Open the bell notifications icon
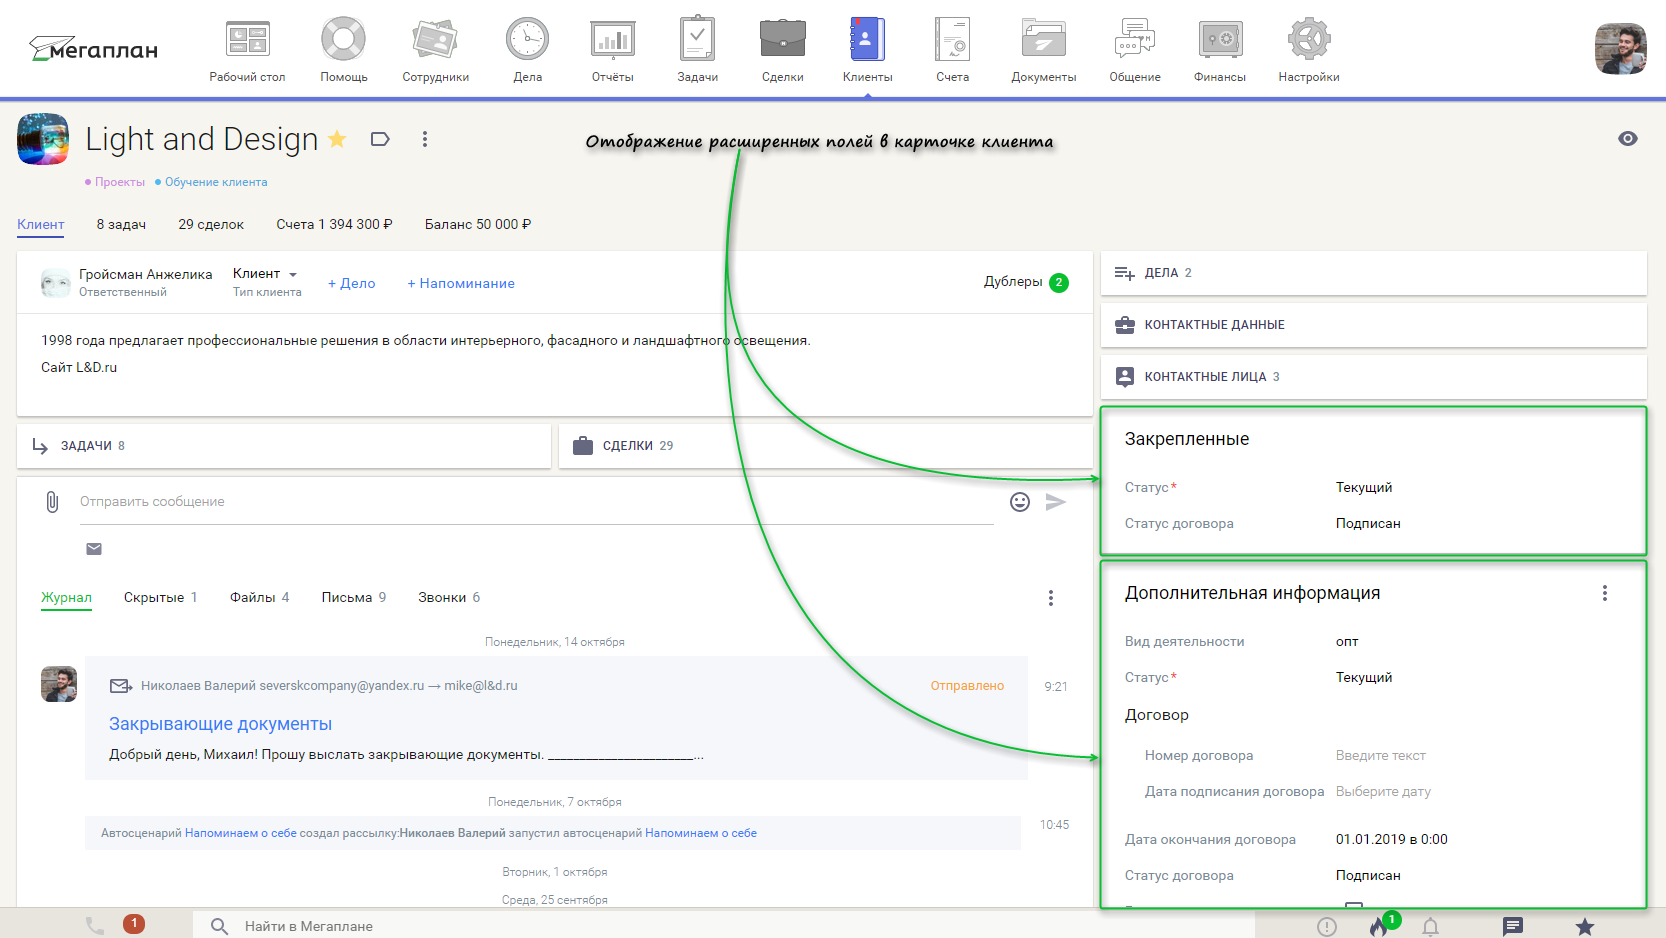The image size is (1666, 938). point(1431,927)
